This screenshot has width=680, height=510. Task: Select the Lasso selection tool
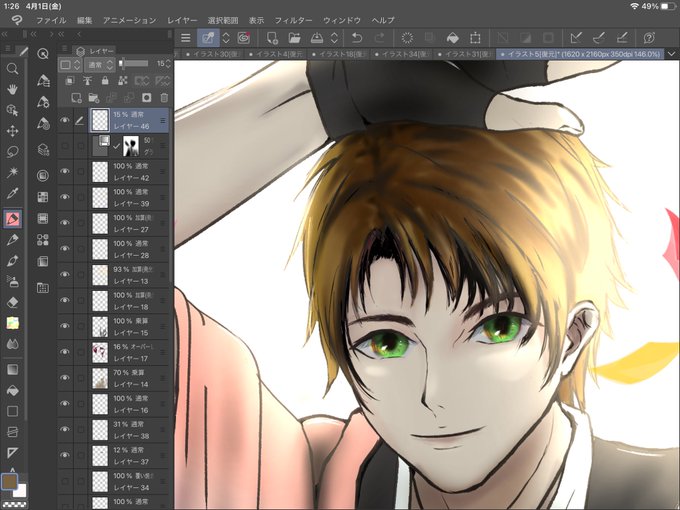tap(13, 152)
